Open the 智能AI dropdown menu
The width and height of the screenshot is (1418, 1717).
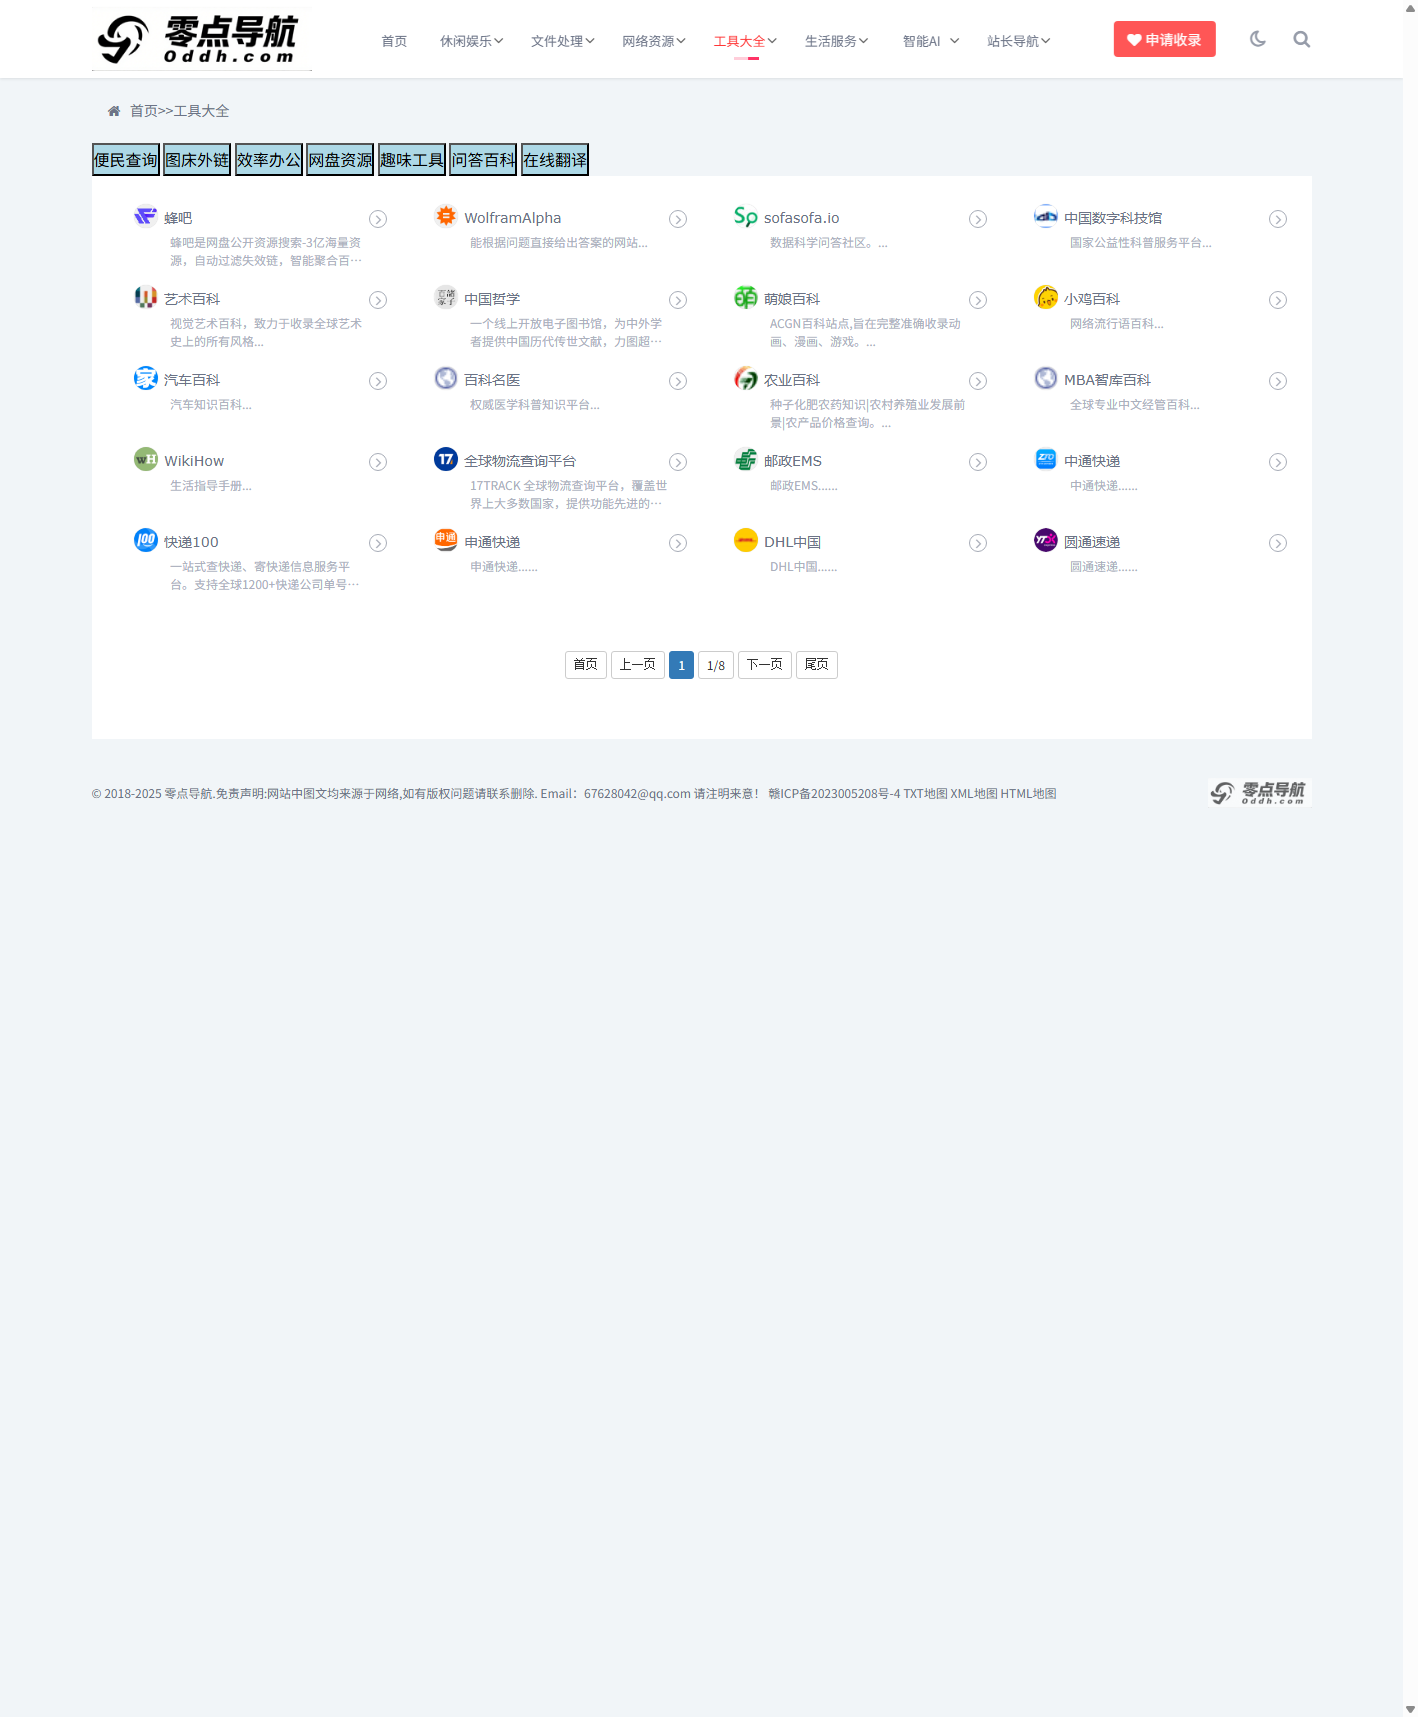coord(930,41)
